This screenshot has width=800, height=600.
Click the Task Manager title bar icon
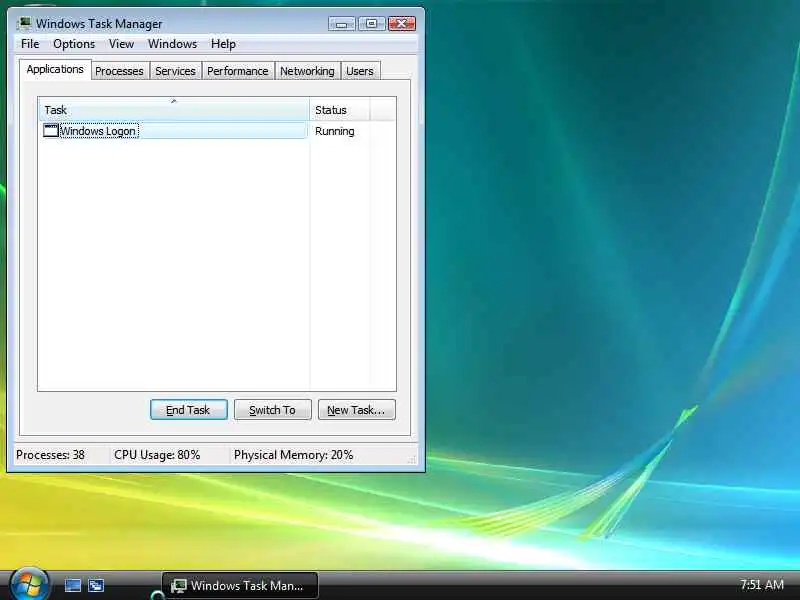tap(23, 23)
